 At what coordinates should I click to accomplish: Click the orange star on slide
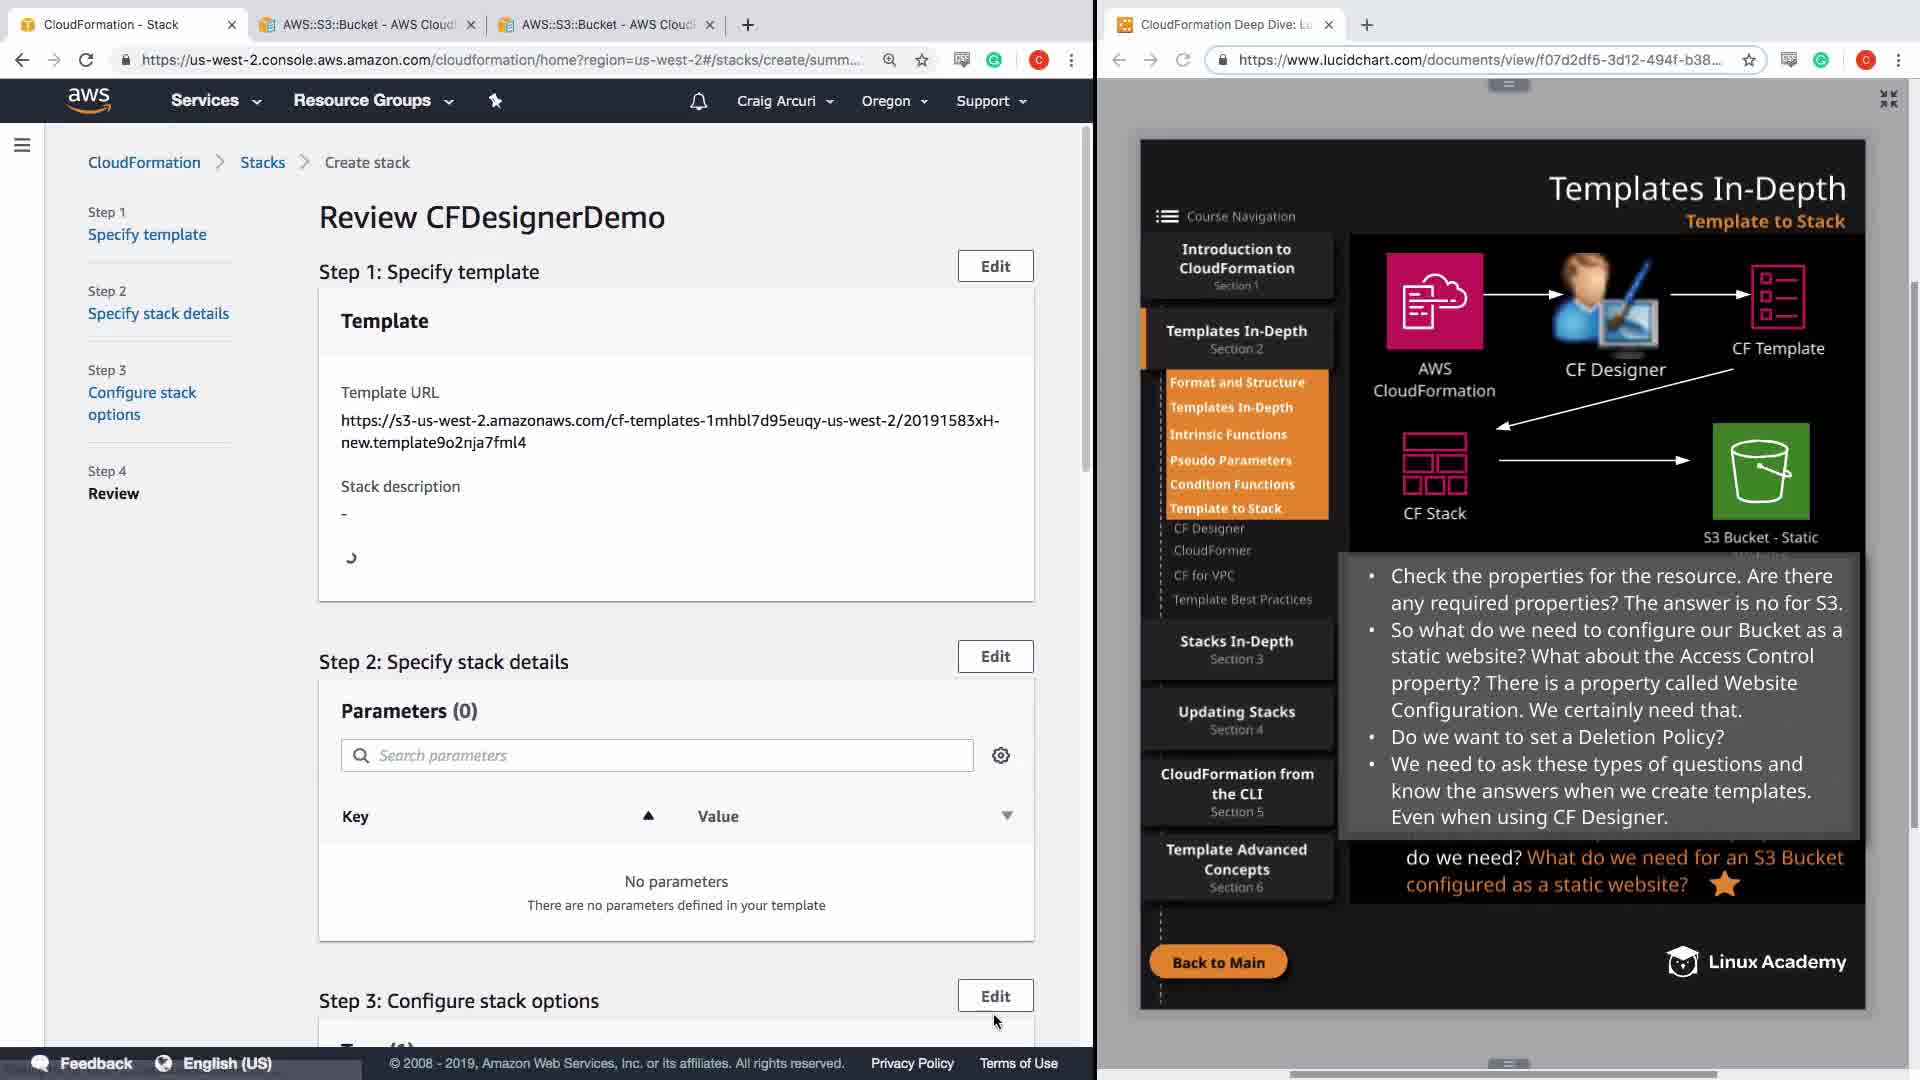[x=1724, y=884]
